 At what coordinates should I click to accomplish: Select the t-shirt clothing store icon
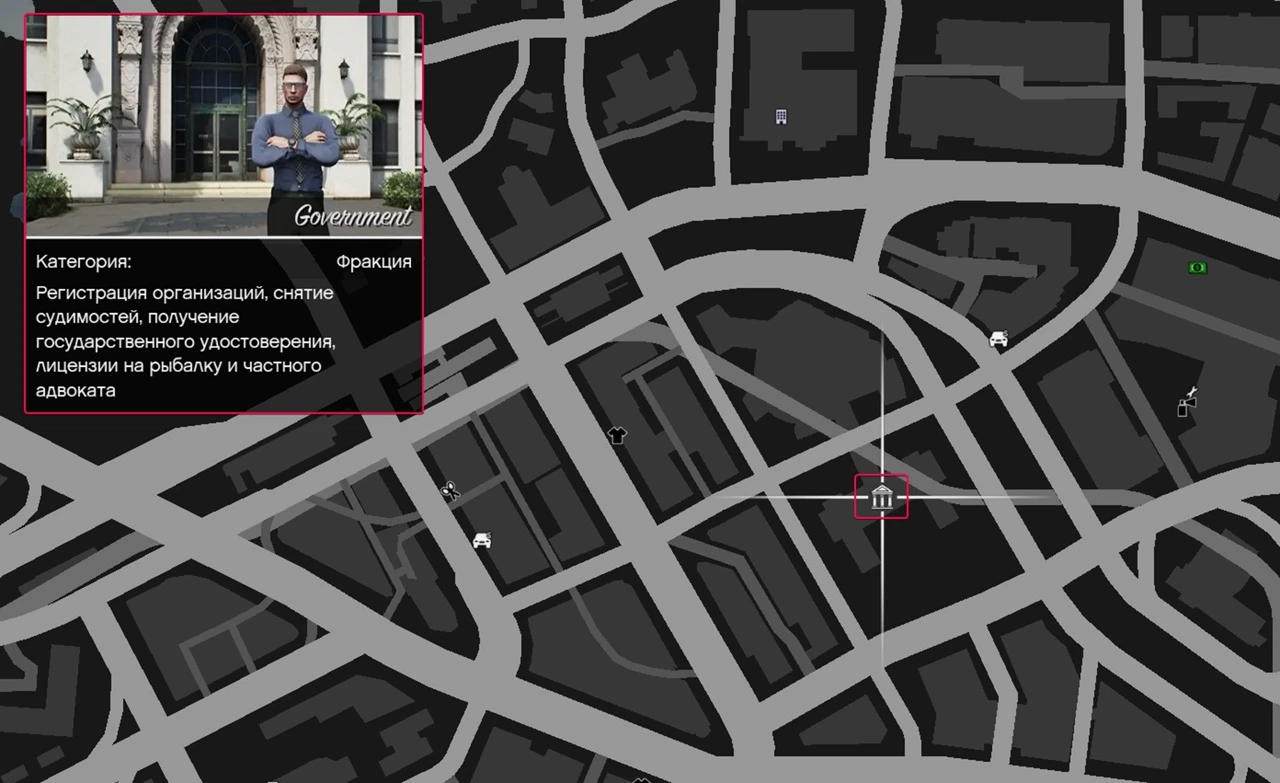(617, 435)
